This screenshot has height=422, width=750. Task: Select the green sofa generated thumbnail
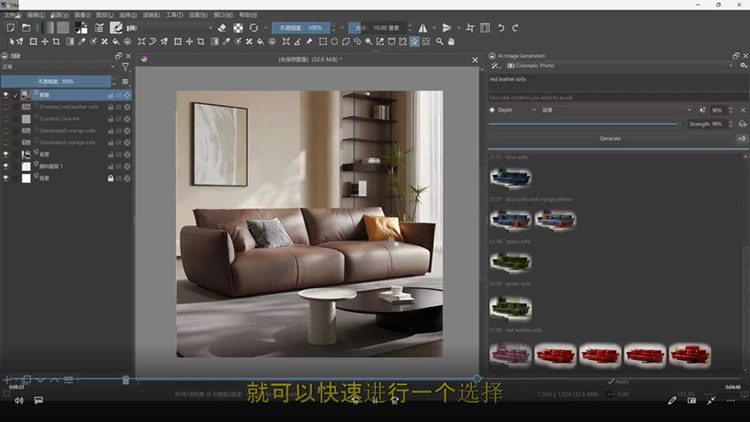509,260
